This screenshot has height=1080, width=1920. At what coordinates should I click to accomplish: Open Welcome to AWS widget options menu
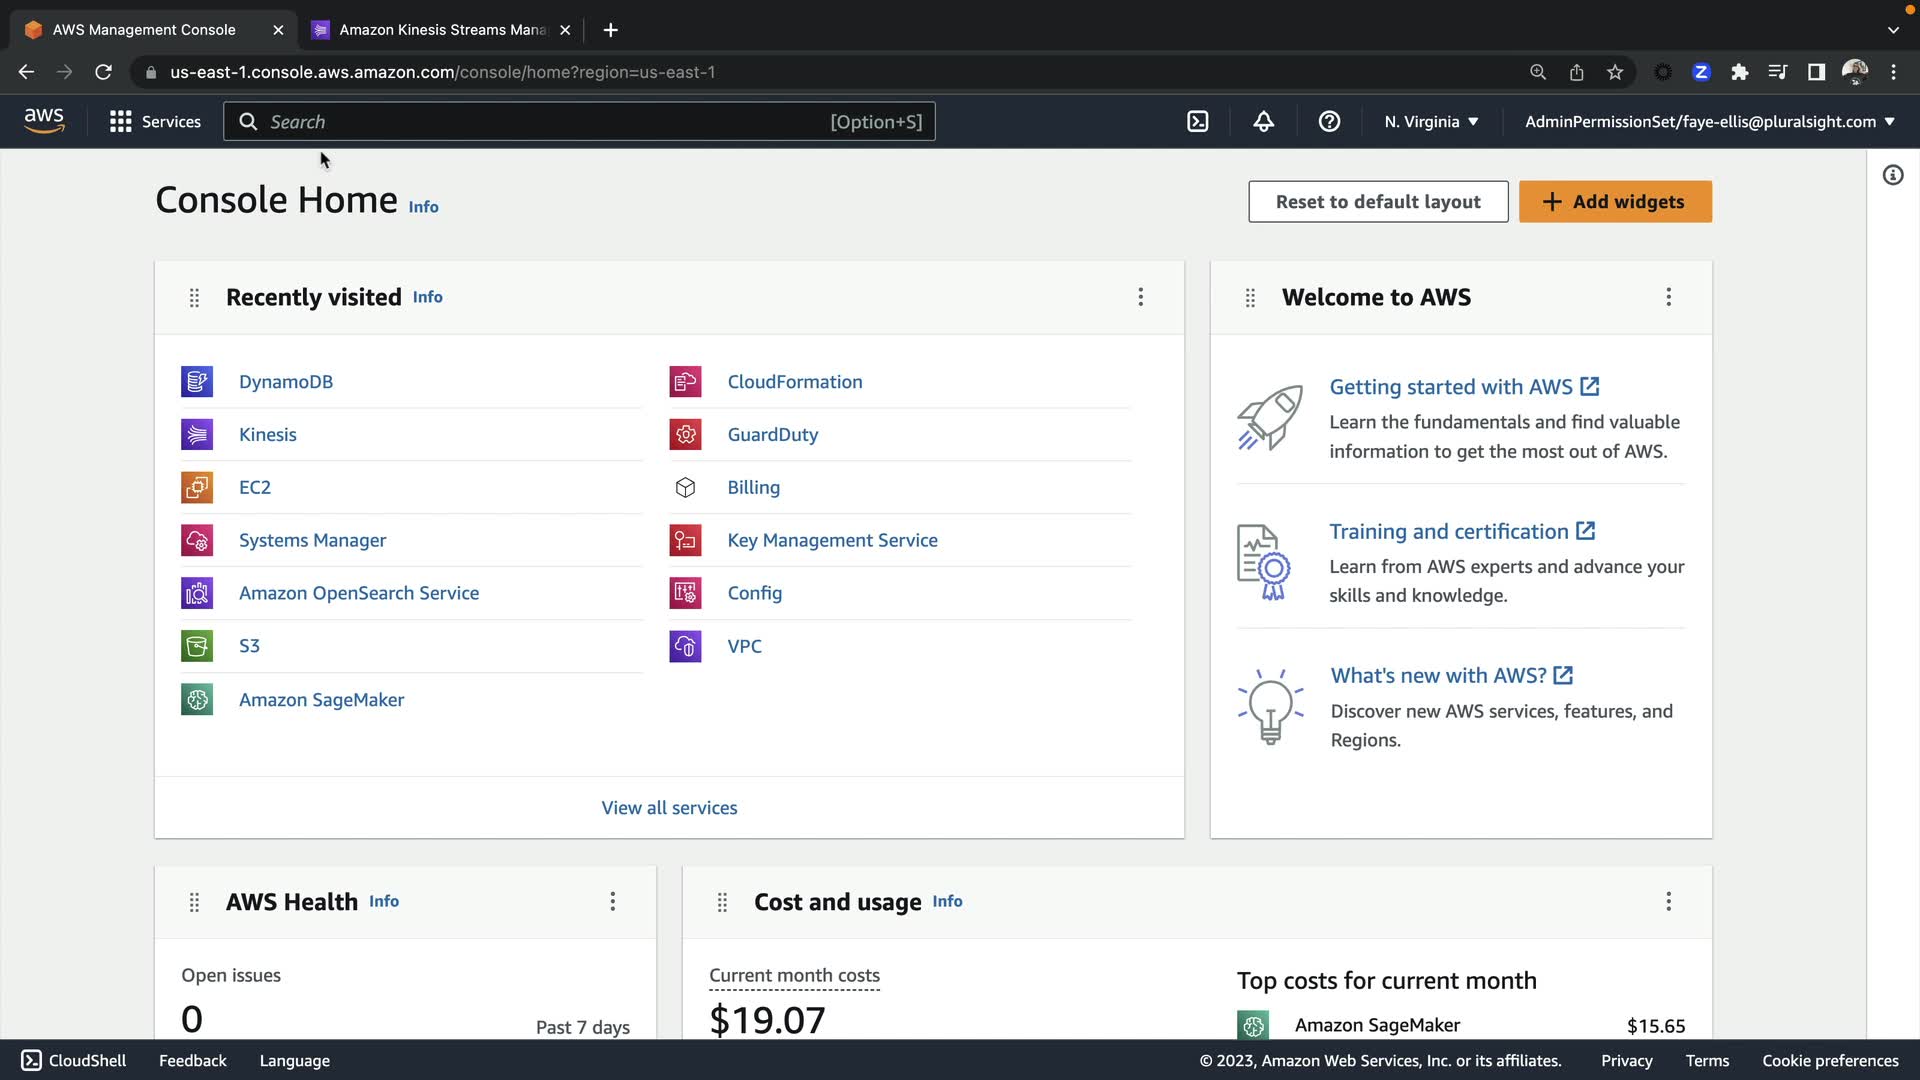[x=1668, y=297]
